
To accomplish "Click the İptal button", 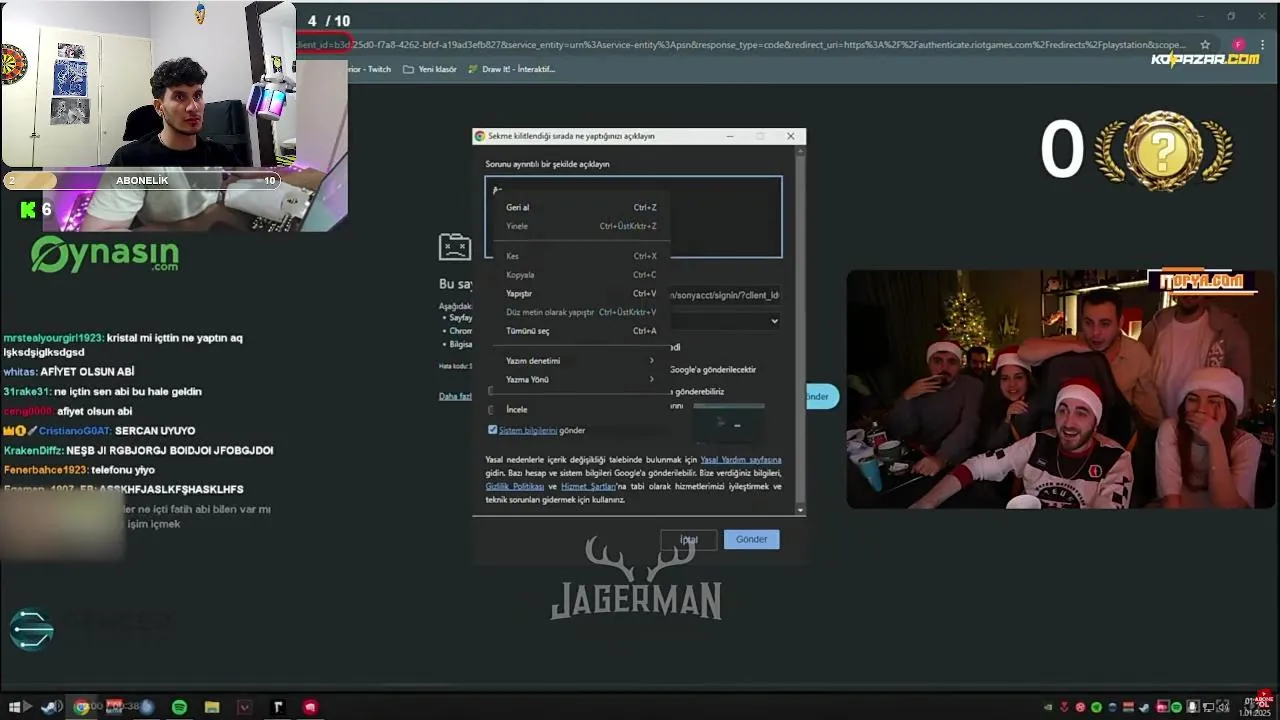I will [689, 539].
